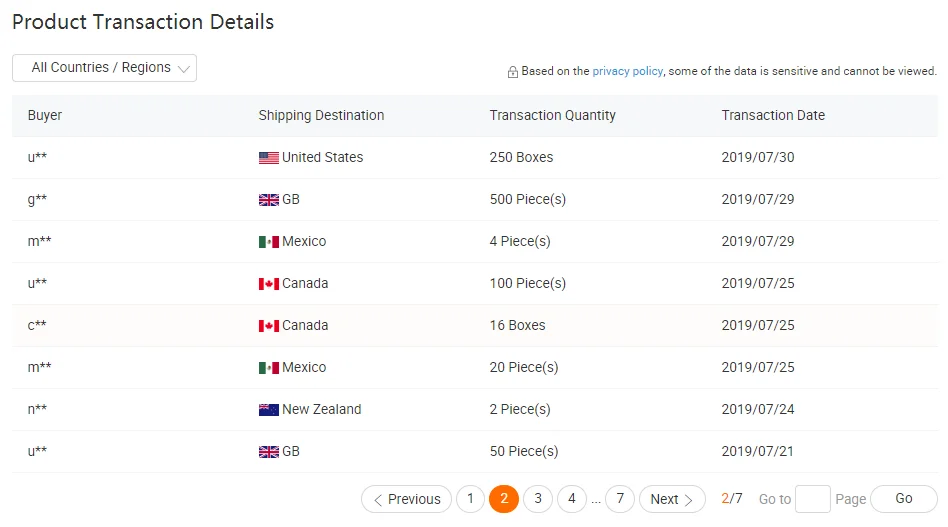Click the Previous page button
The height and width of the screenshot is (527, 948).
pyautogui.click(x=406, y=499)
